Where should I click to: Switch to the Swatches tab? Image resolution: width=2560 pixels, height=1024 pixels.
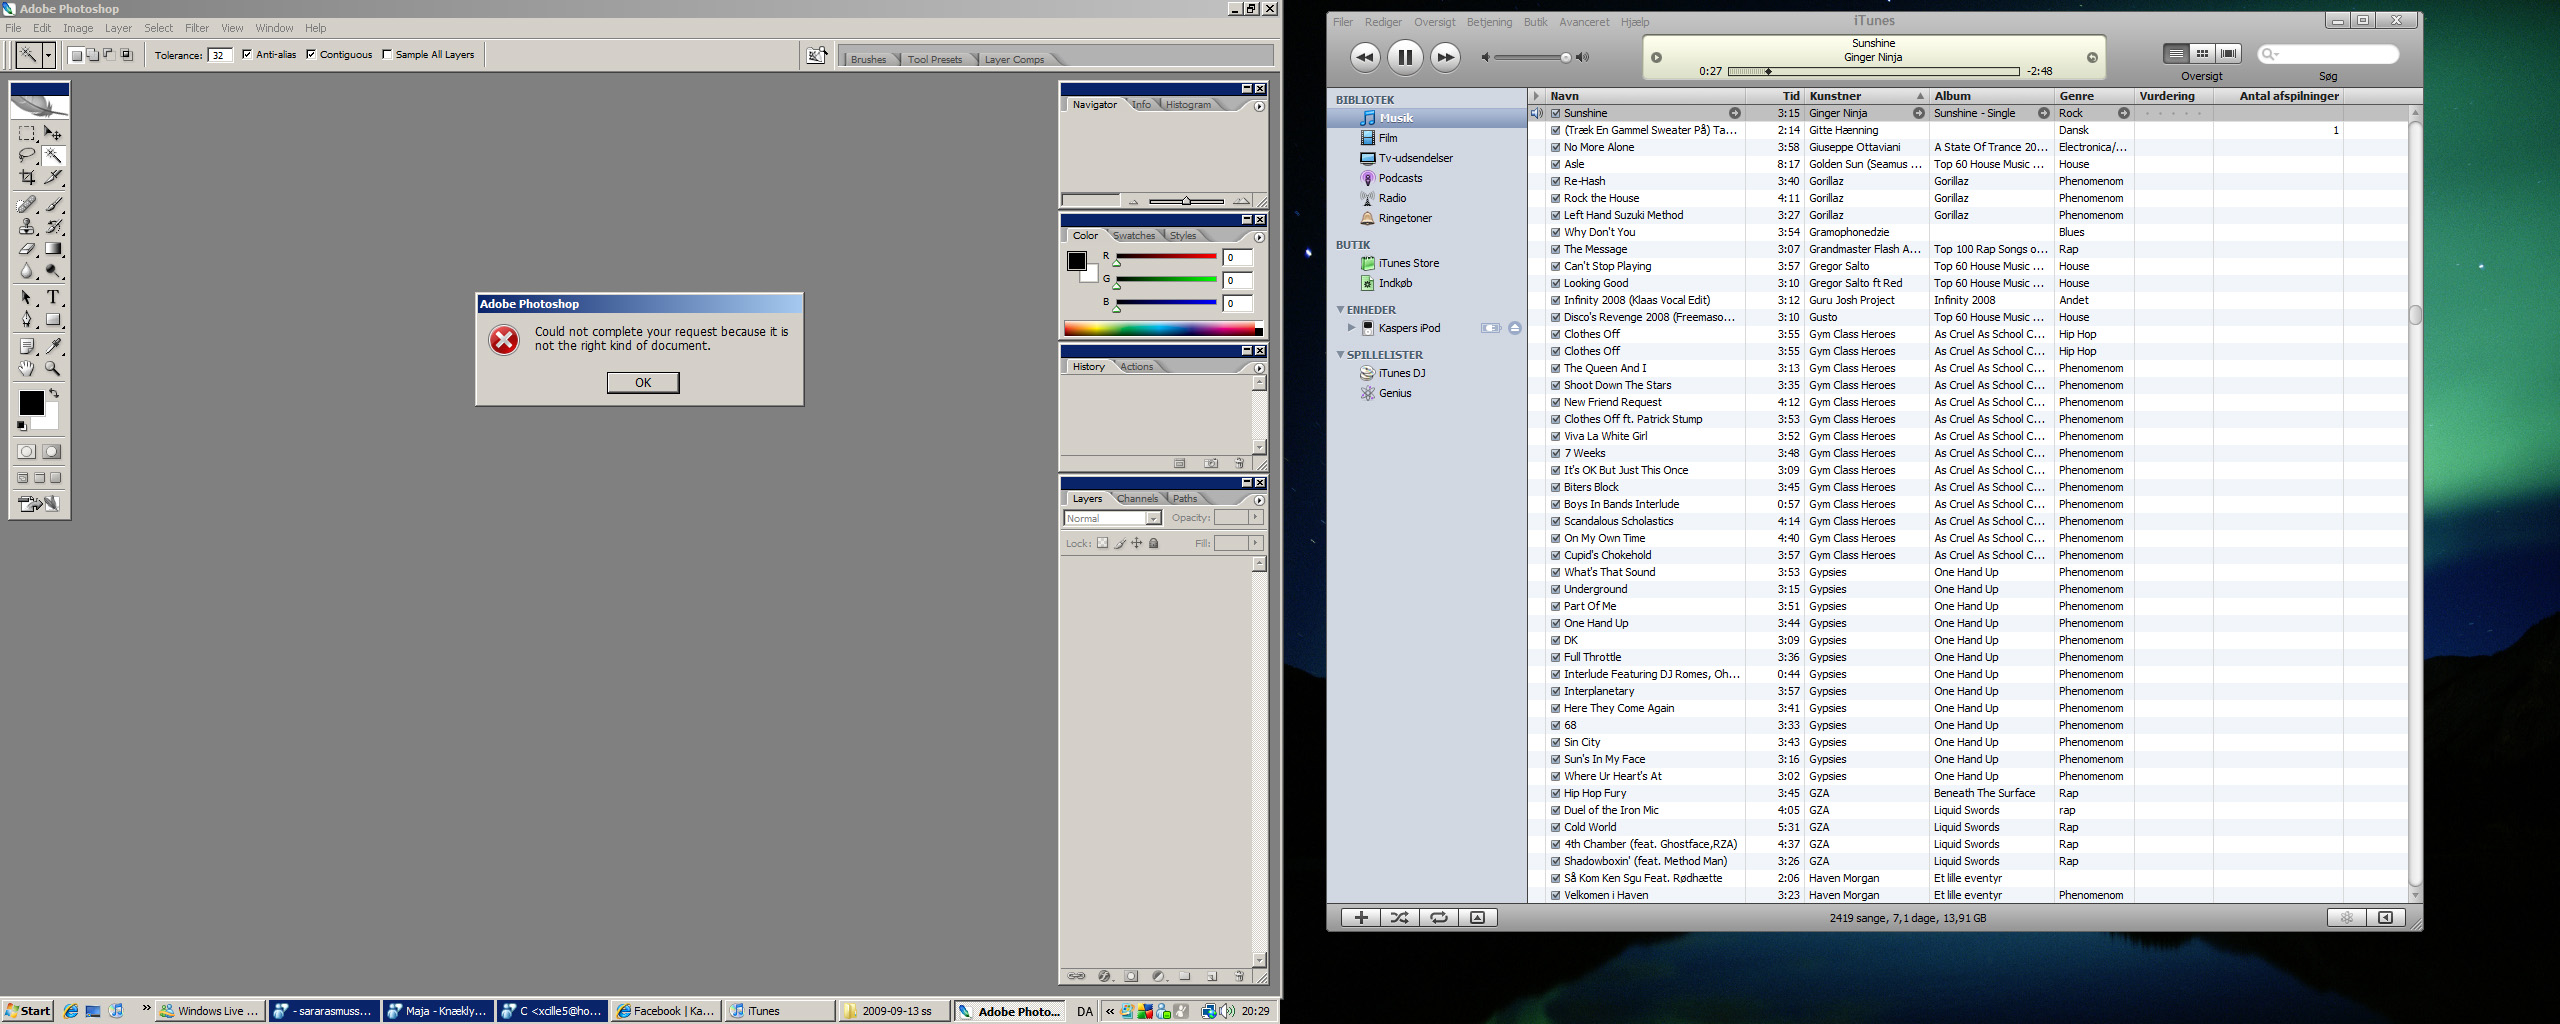click(1134, 236)
